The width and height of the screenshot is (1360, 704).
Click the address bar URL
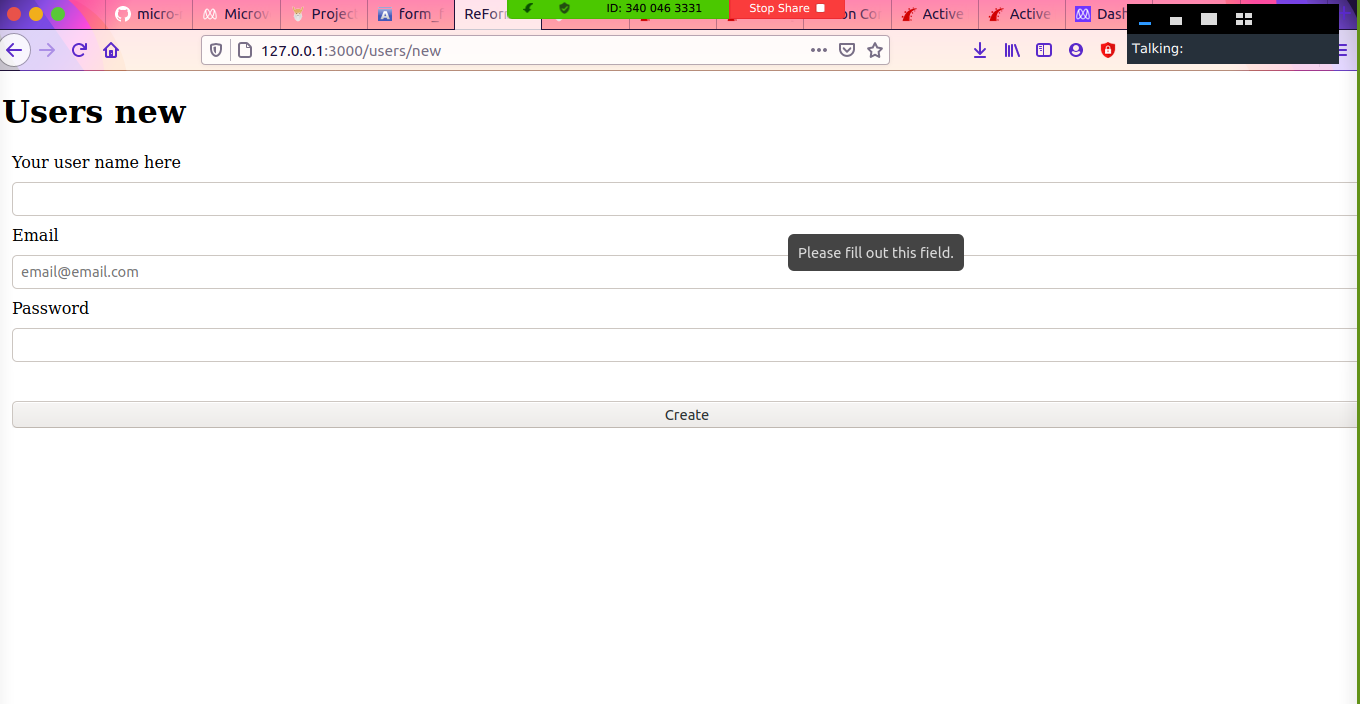(x=351, y=50)
